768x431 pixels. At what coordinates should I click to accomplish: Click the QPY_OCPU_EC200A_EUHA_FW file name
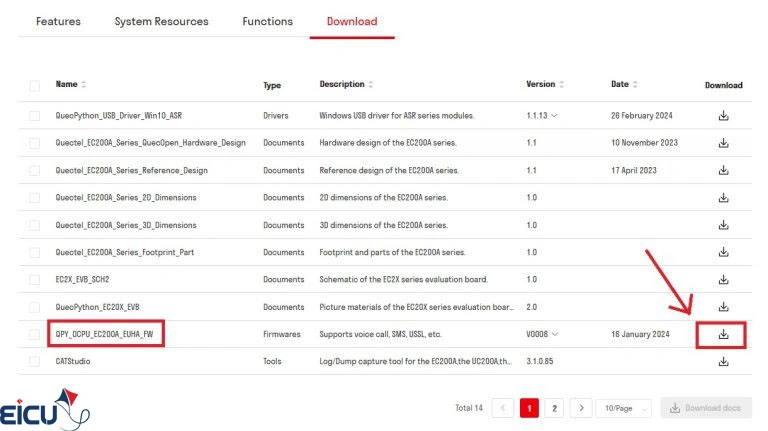pyautogui.click(x=104, y=334)
